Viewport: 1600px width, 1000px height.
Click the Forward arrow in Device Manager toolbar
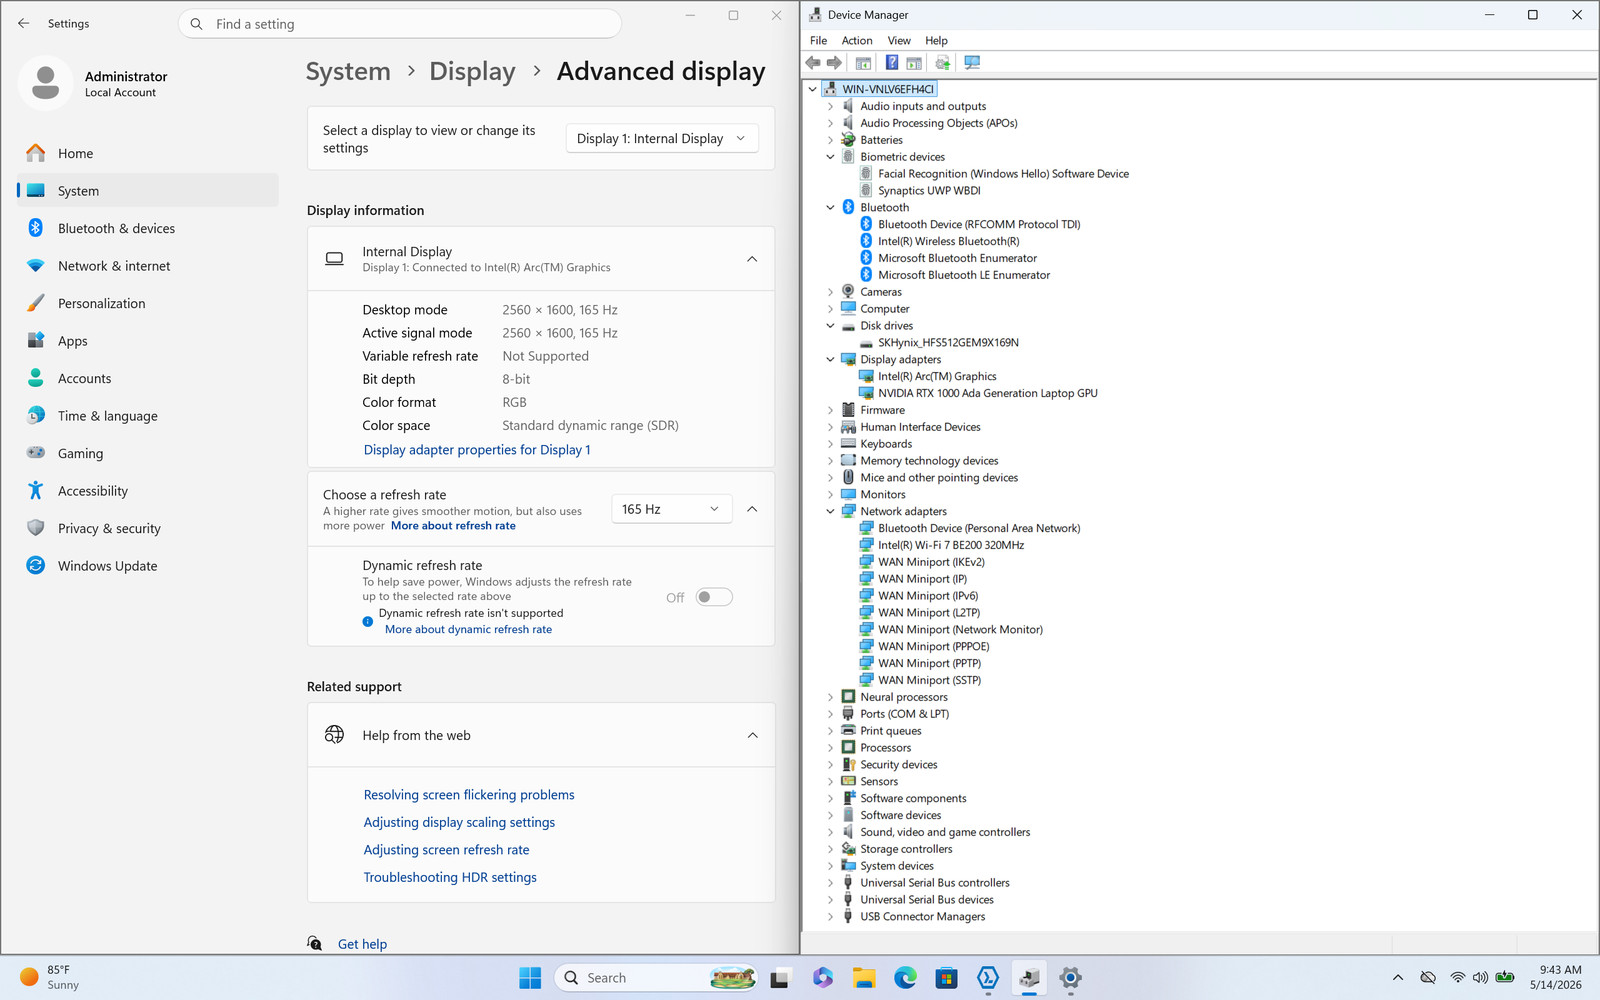[834, 63]
